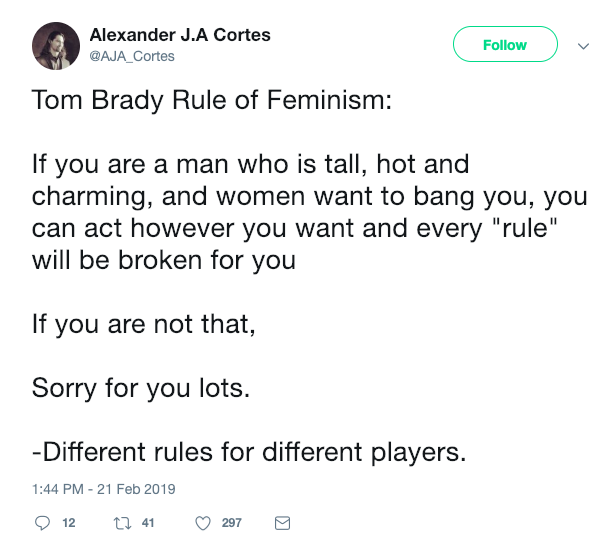Click the line 'will be broken for you'
This screenshot has height=546, width=616.
(163, 261)
